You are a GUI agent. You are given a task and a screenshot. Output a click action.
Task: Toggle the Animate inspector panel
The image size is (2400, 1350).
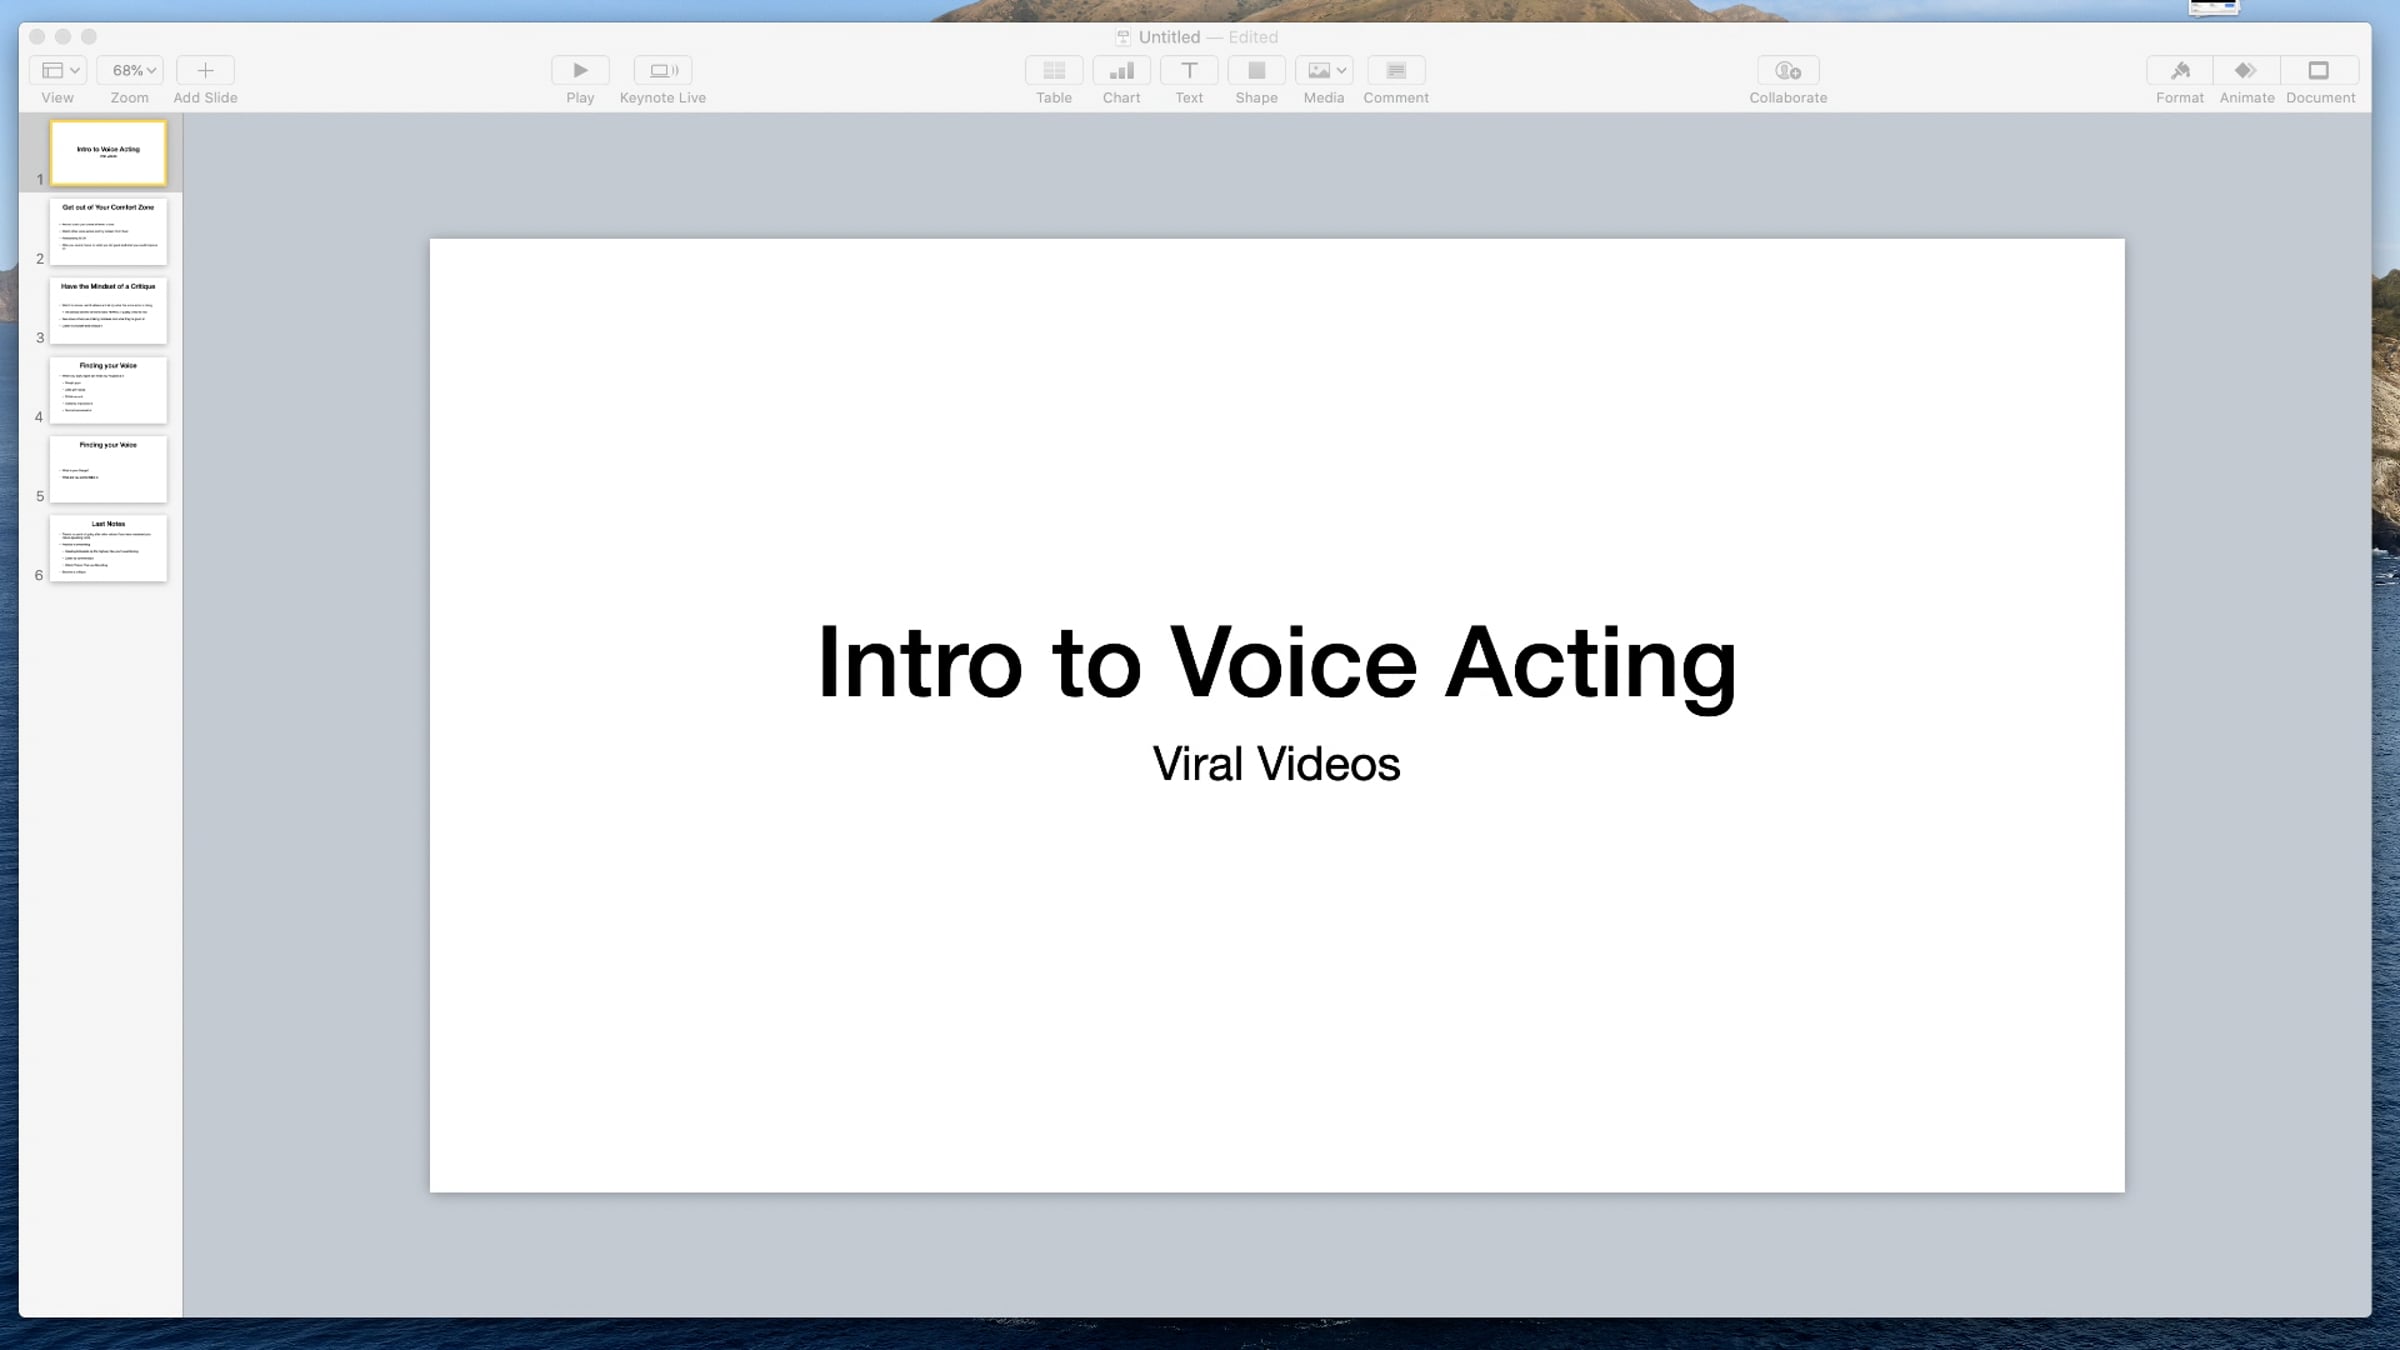tap(2247, 70)
